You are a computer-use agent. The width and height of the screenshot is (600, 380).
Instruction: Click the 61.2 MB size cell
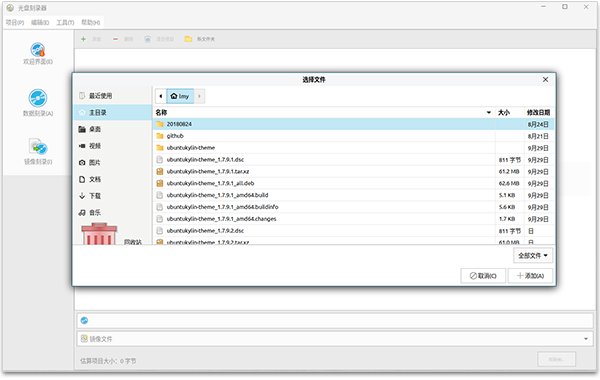509,172
